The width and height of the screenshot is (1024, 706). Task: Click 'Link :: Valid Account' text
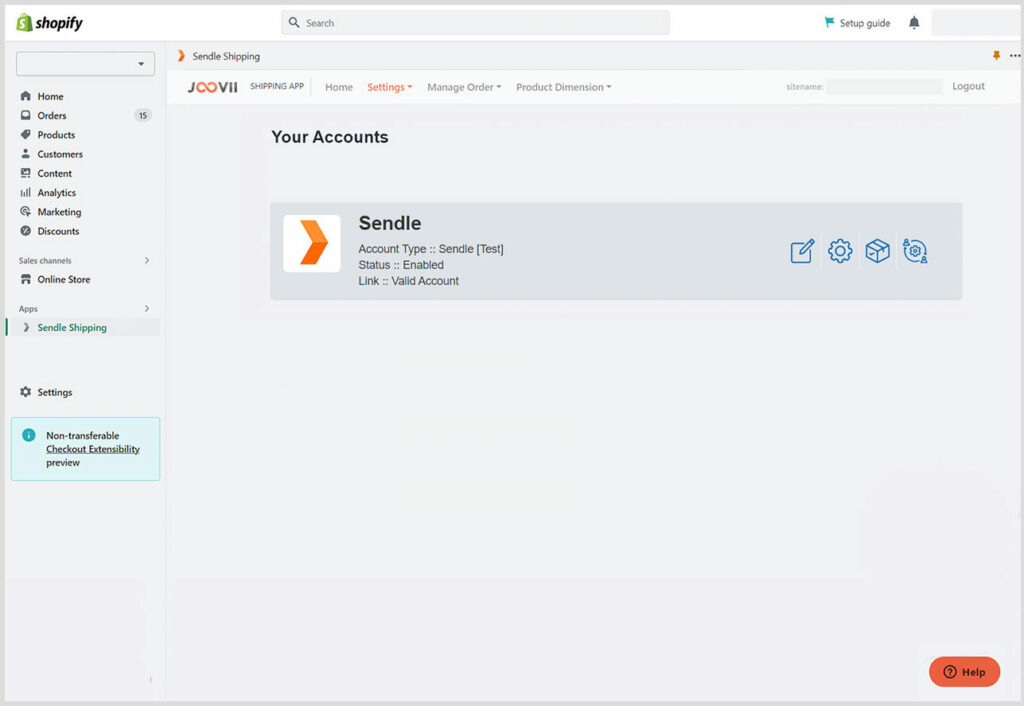point(409,281)
